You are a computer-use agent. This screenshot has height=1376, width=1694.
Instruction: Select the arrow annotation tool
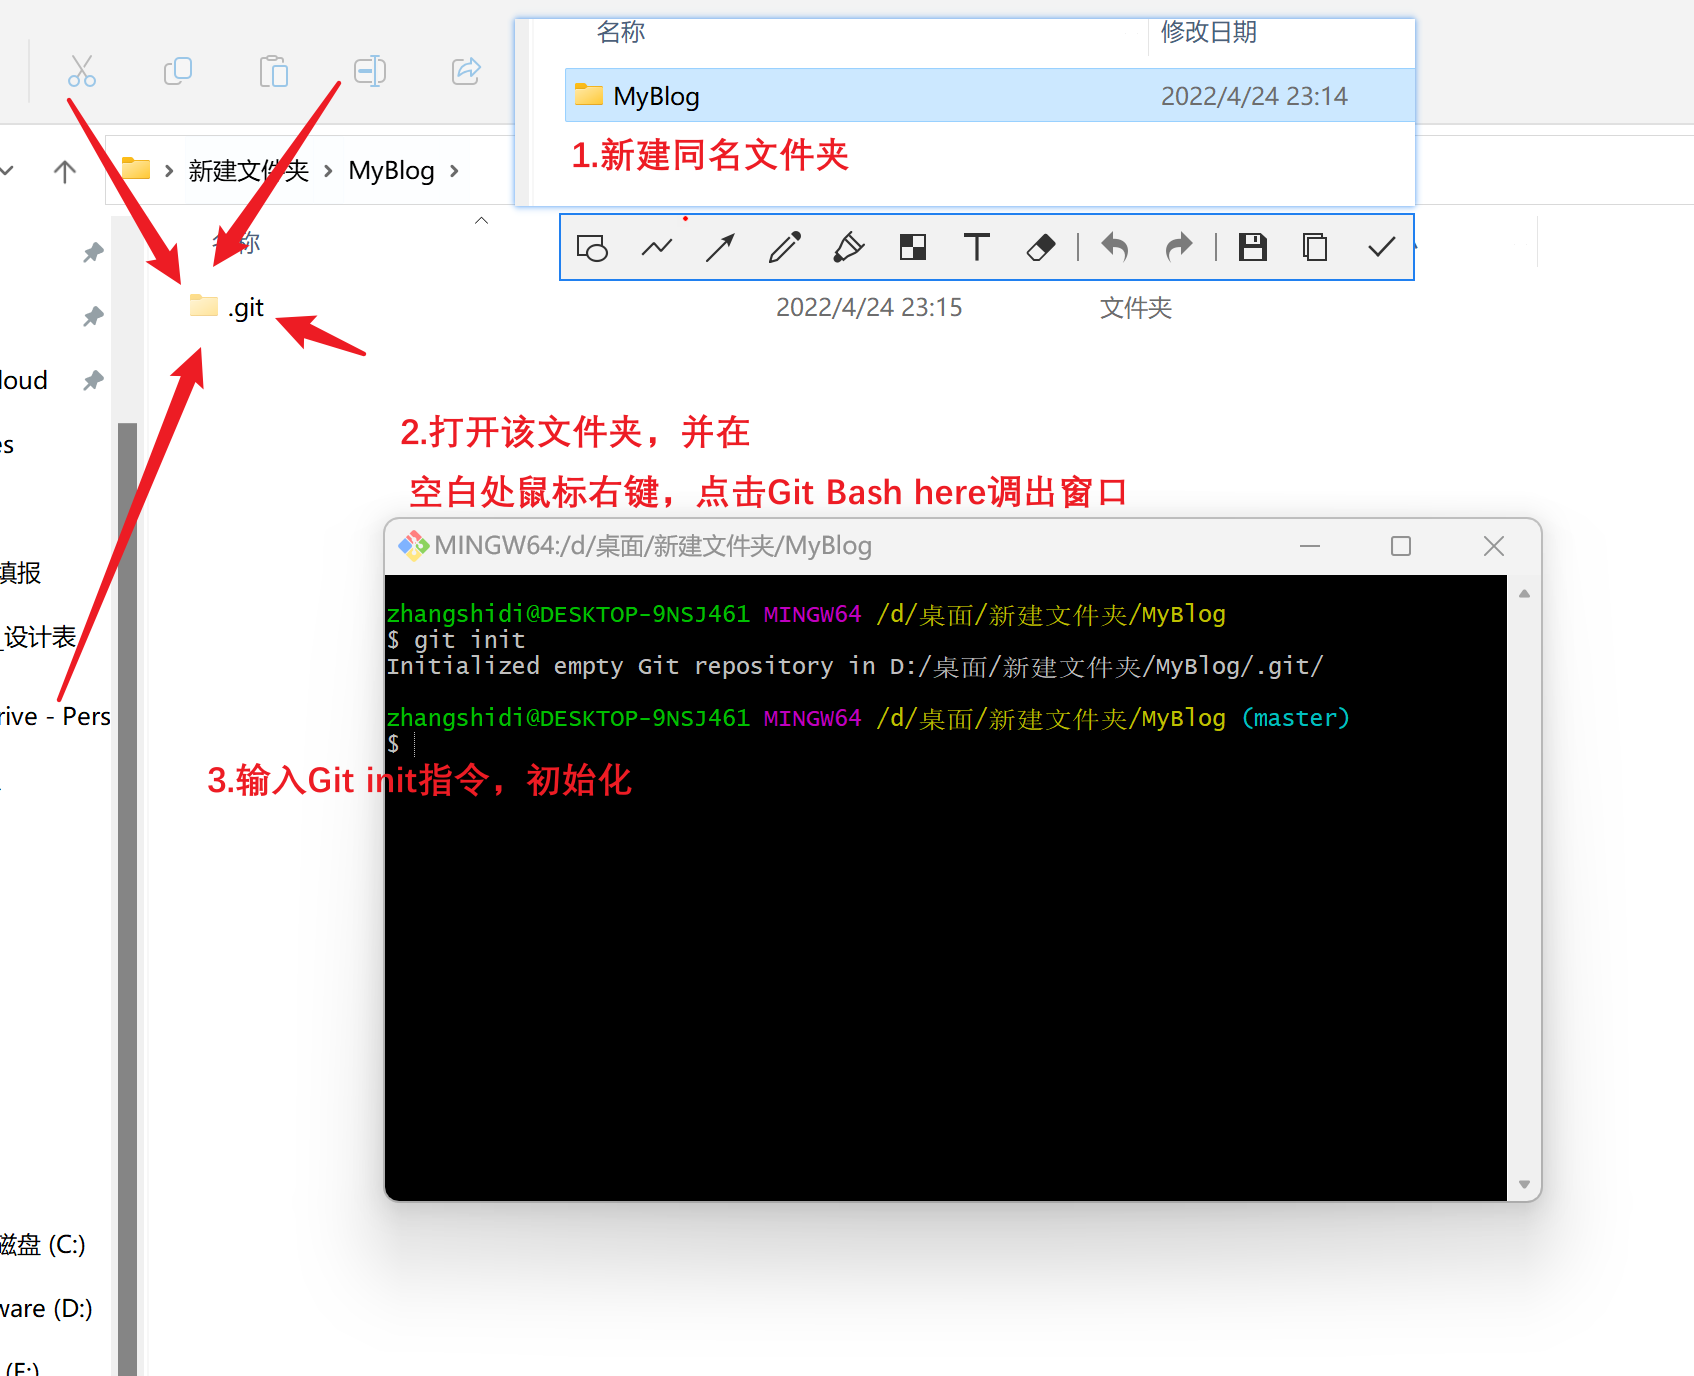click(x=720, y=247)
